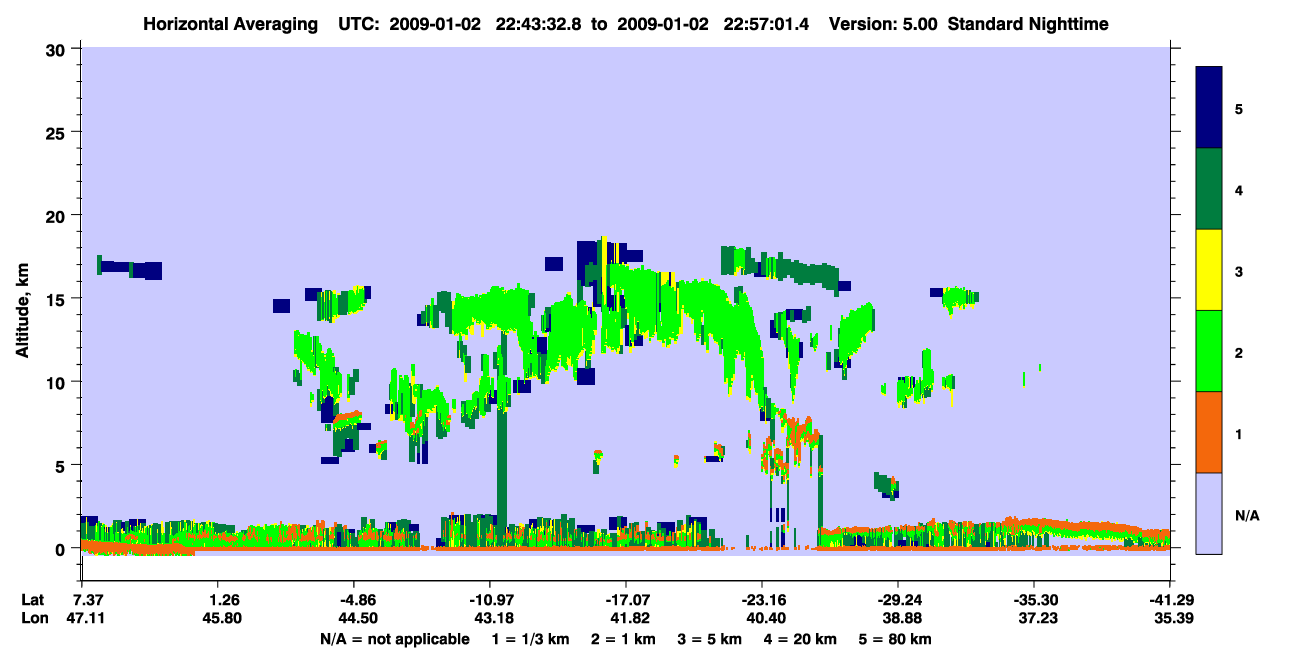Viewport: 1300px width, 667px height.
Task: Click the y-axis tick label 30
Action: [58, 49]
